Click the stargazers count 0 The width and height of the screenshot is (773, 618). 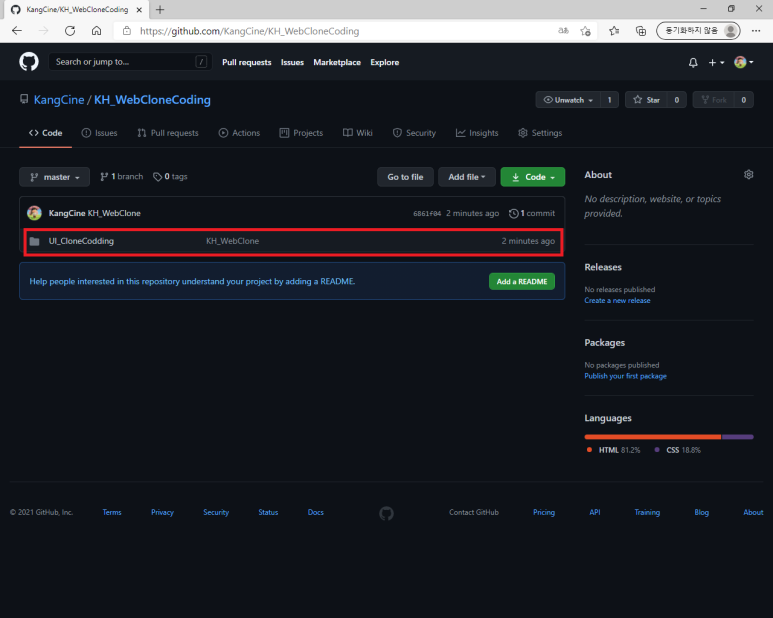tap(676, 100)
